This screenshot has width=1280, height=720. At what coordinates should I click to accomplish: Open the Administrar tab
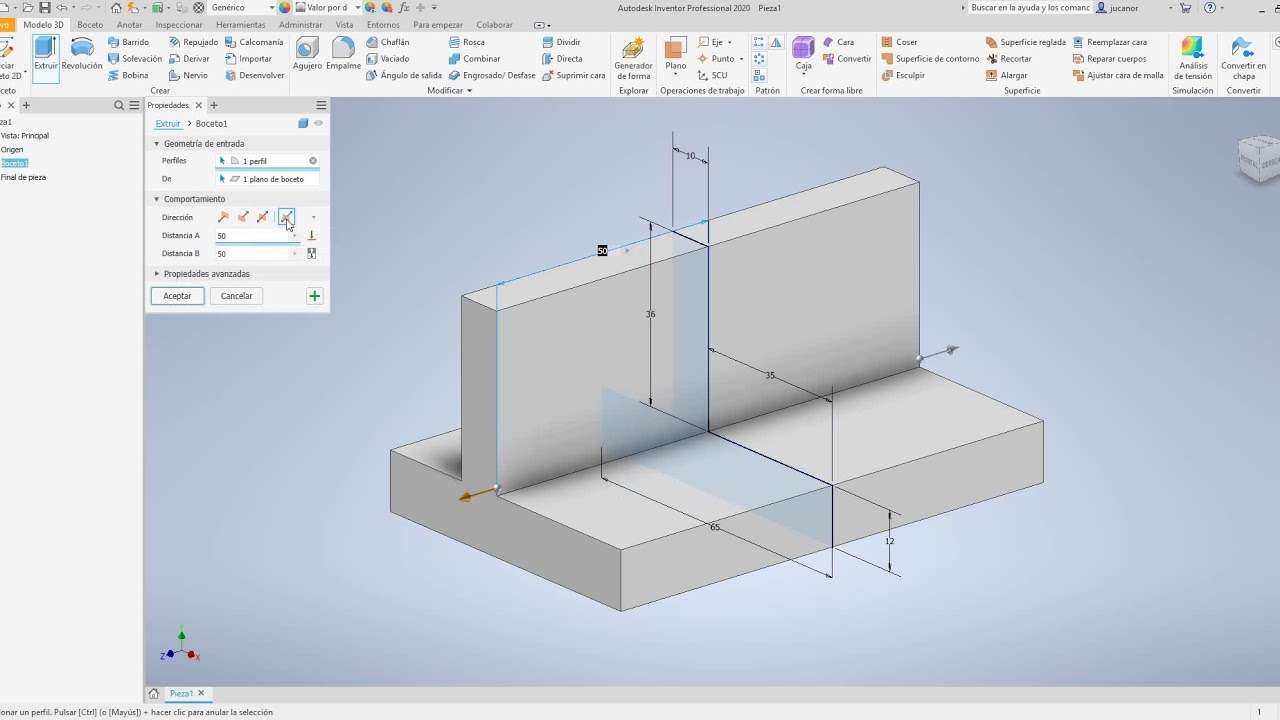point(301,24)
